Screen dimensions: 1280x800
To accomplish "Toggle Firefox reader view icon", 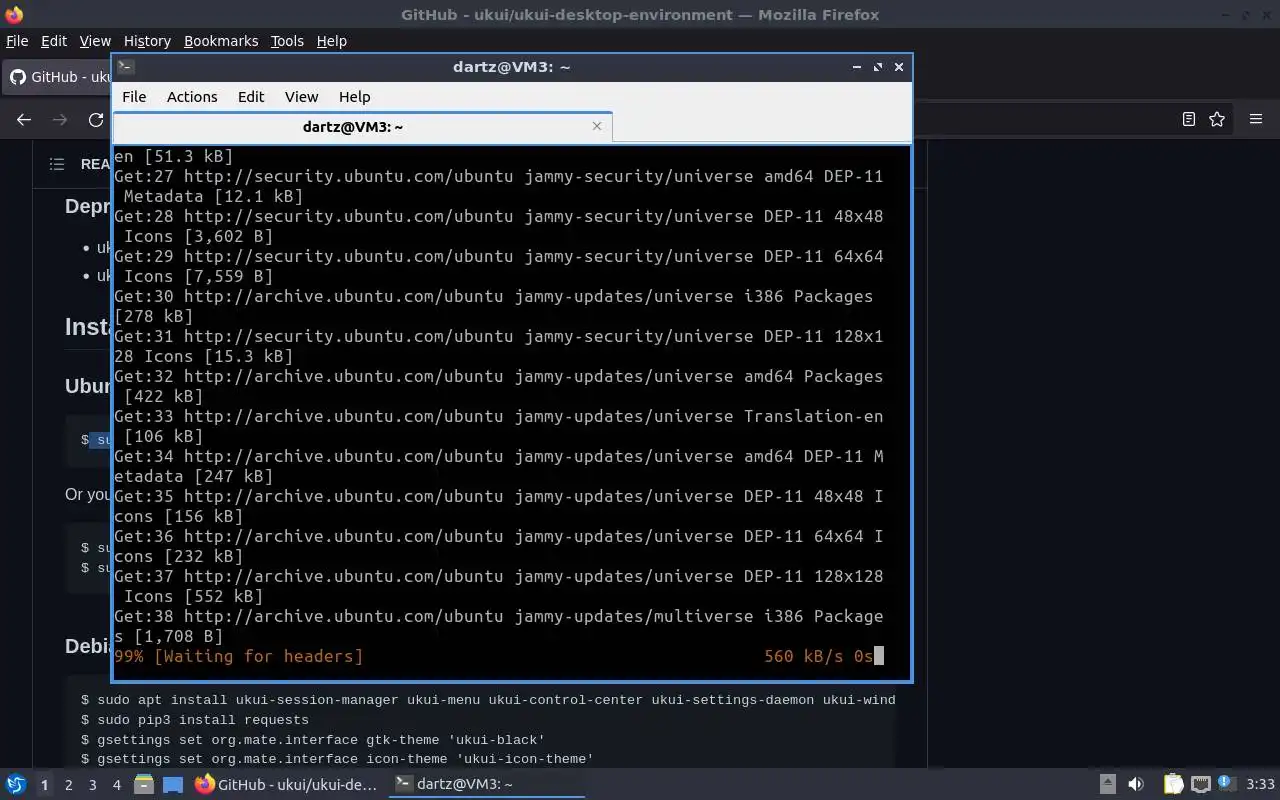I will pos(1189,119).
